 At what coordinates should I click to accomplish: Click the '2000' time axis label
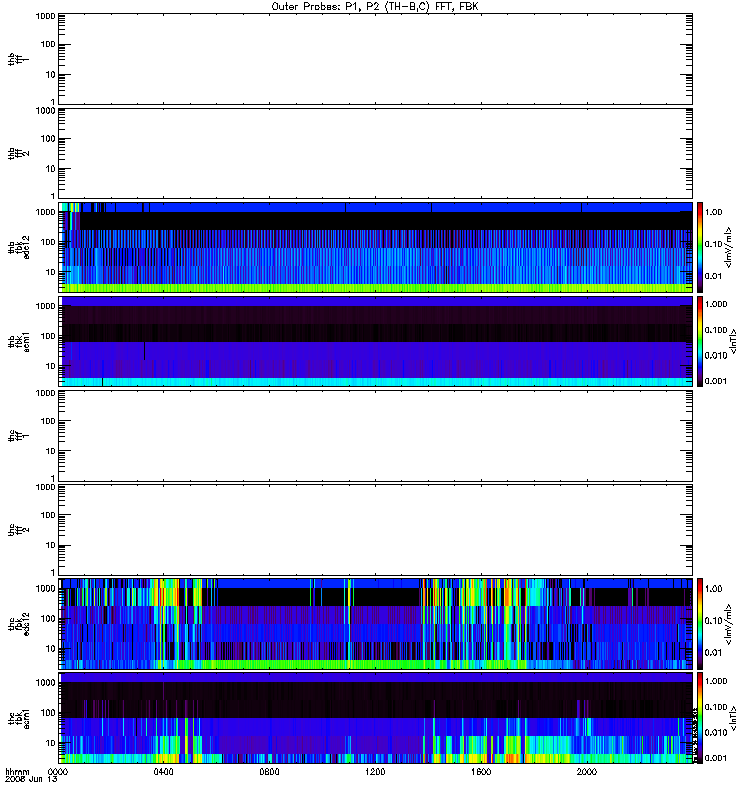coord(587,772)
